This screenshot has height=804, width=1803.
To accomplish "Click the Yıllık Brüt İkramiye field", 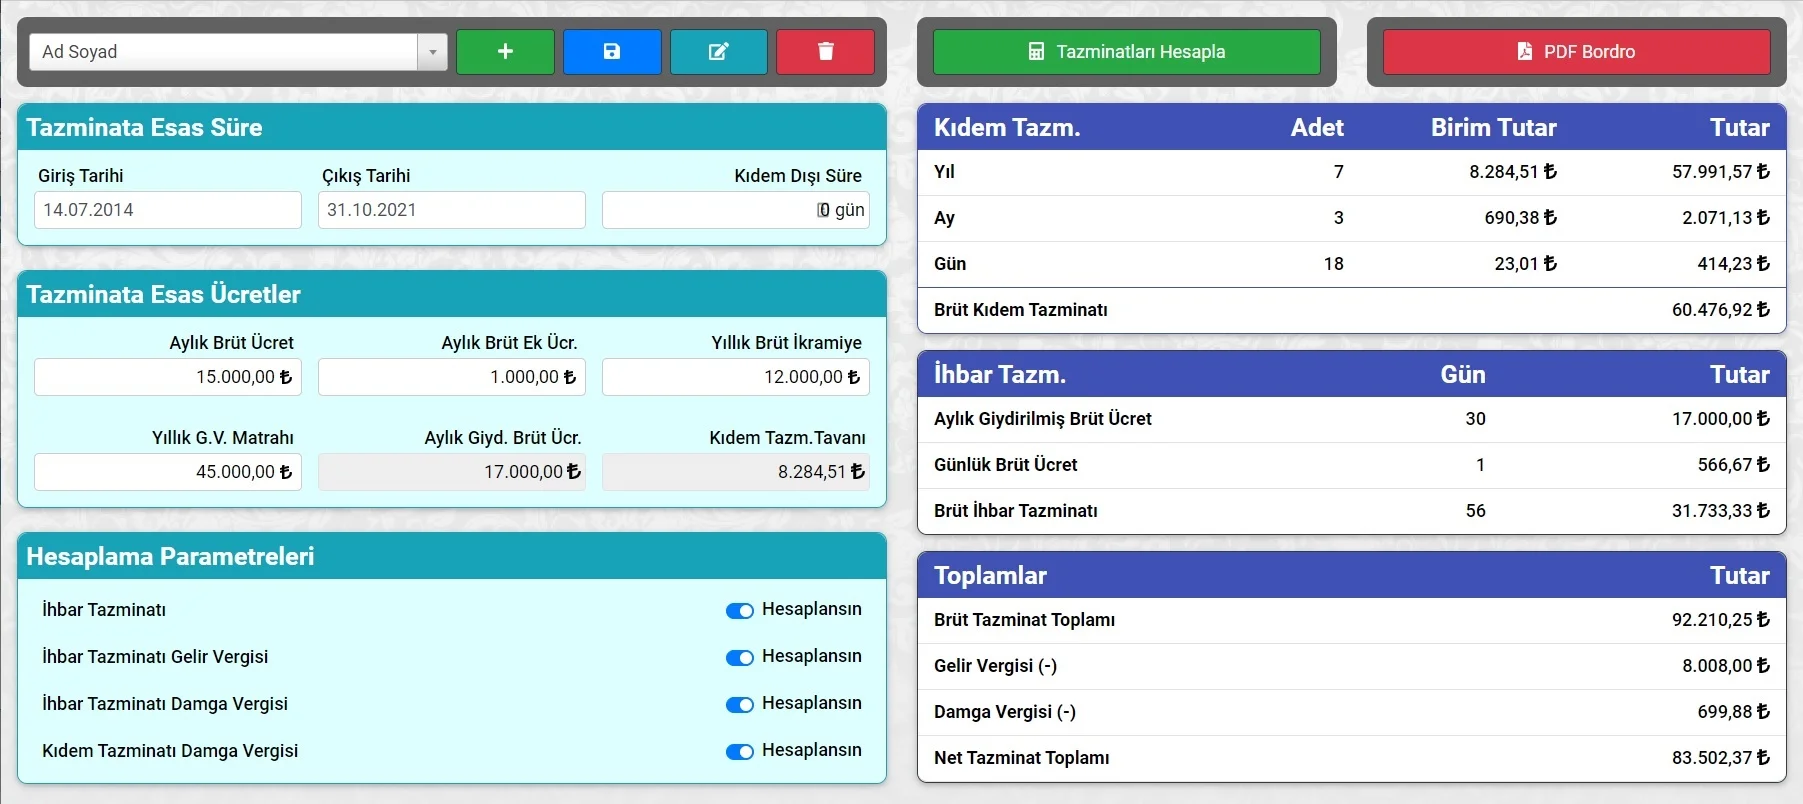I will [736, 377].
